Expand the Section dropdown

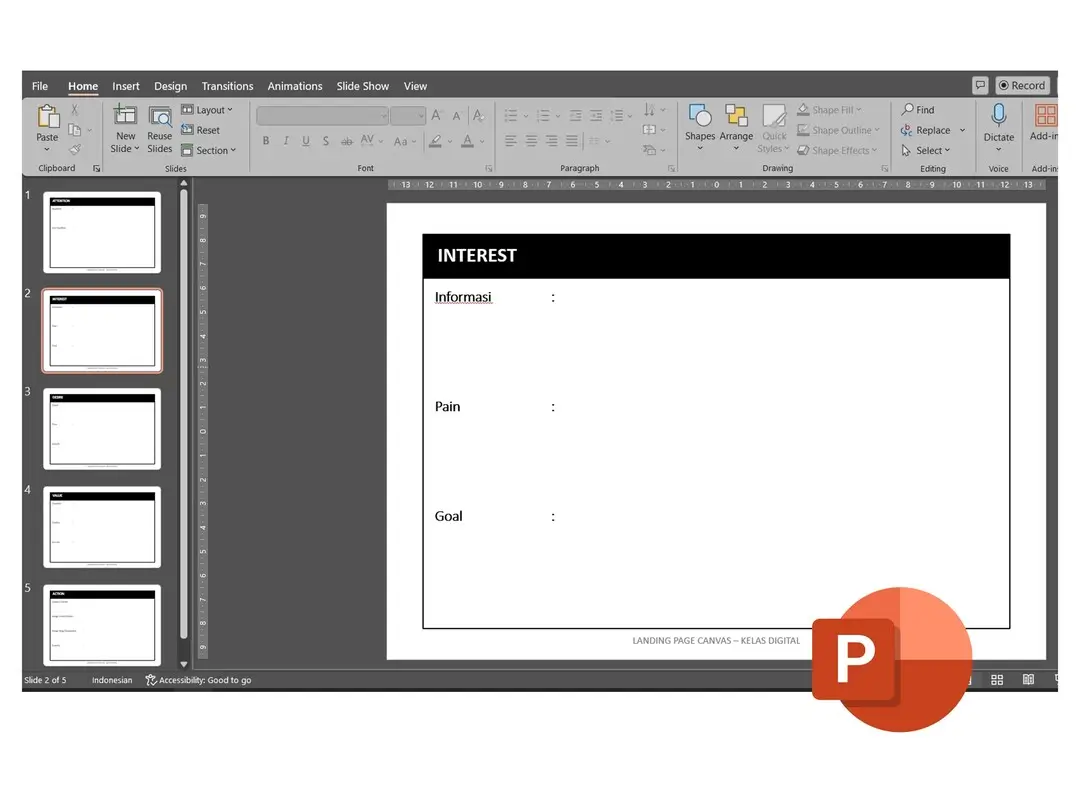[x=209, y=150]
